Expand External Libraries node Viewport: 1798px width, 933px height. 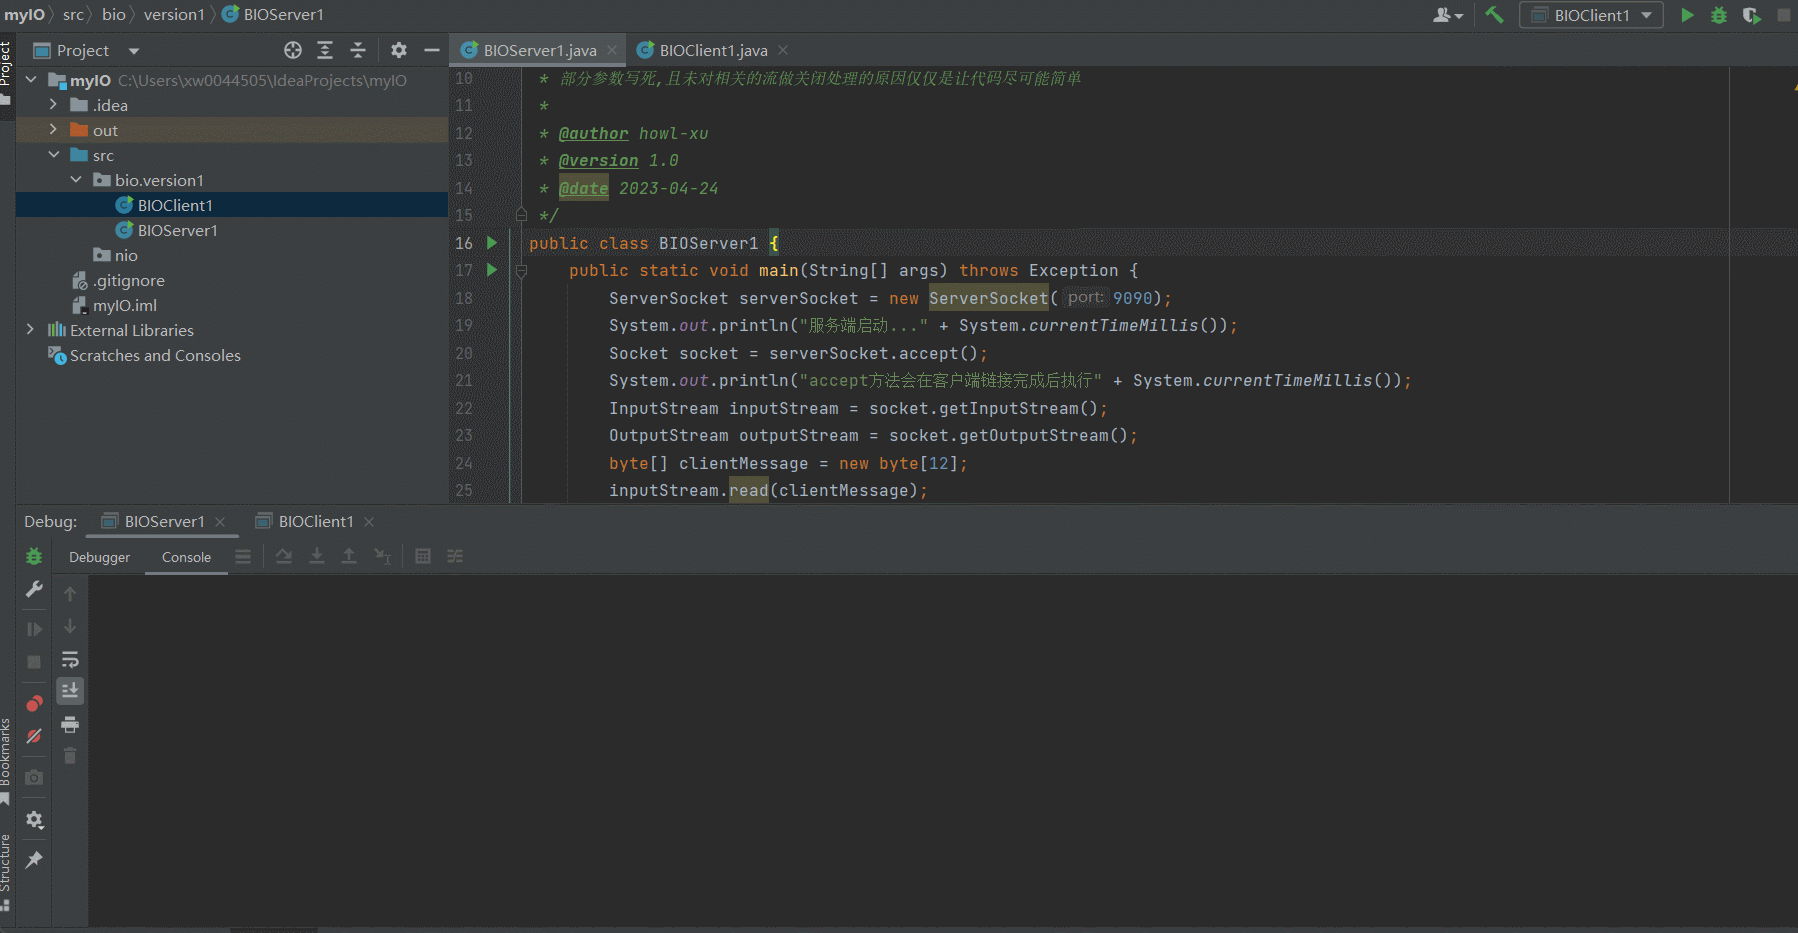click(x=30, y=330)
